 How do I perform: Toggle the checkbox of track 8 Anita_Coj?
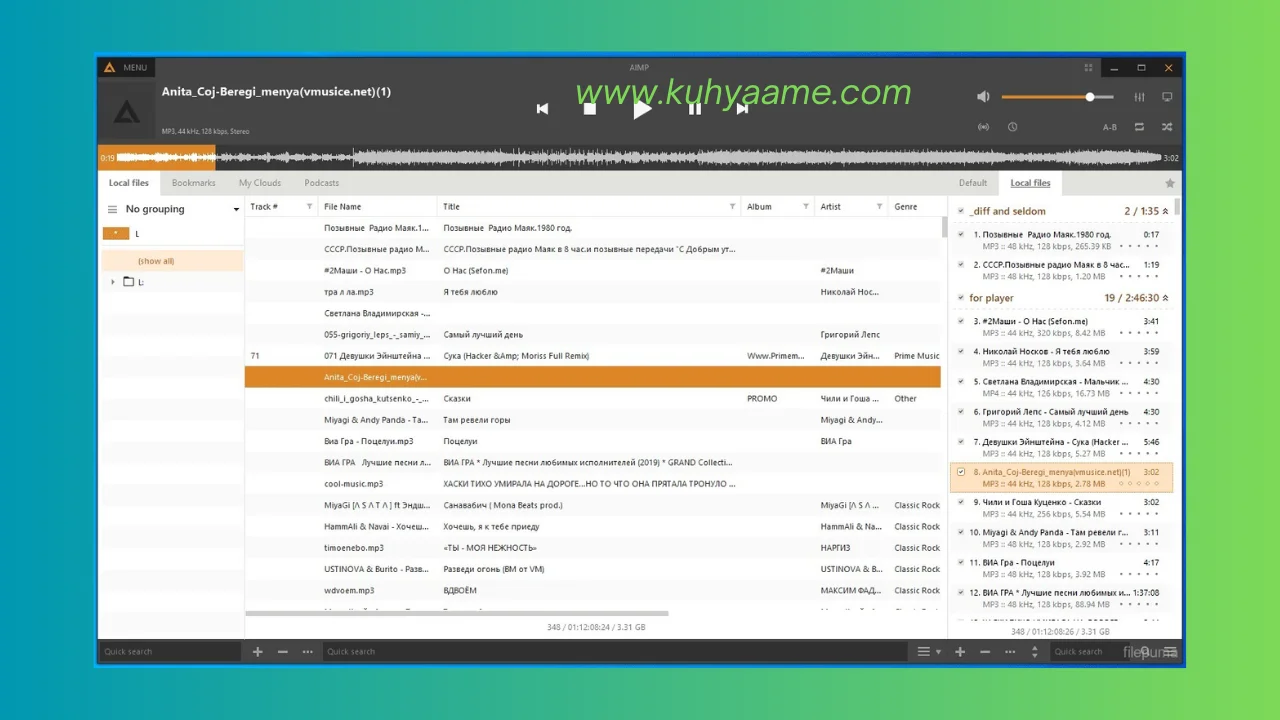click(962, 472)
